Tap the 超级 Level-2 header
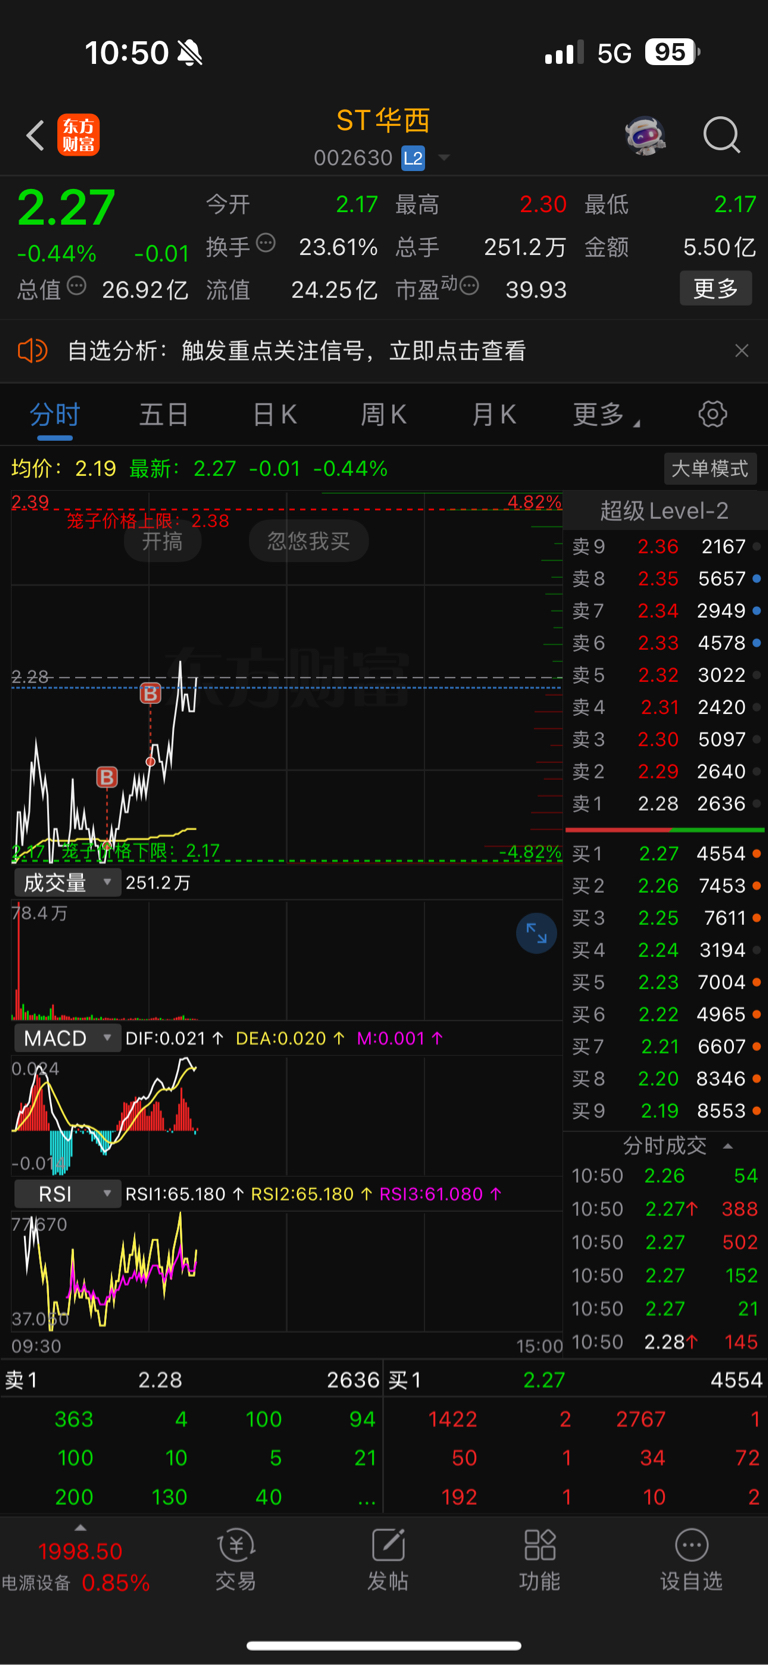The height and width of the screenshot is (1665, 768). [x=664, y=511]
